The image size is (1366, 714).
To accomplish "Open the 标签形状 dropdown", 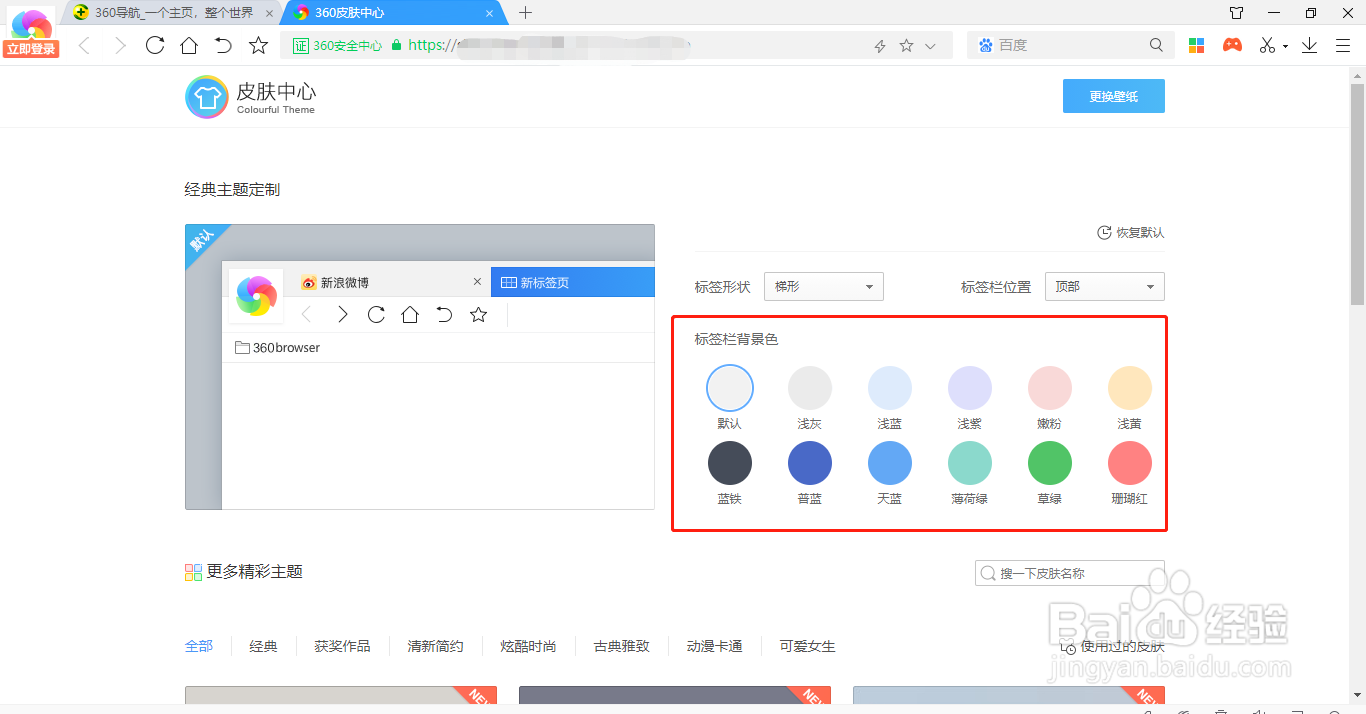I will click(x=824, y=286).
